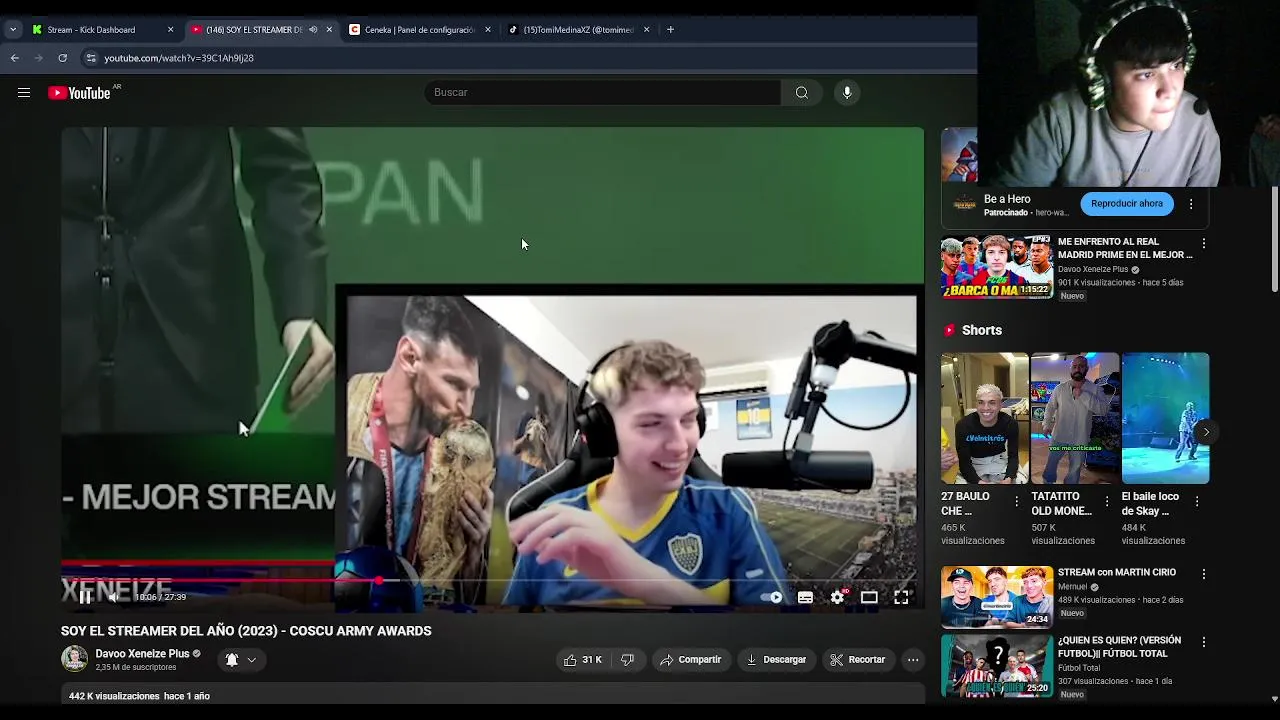
Task: Close the Stream - Kick Dashboard tab
Action: 170,30
